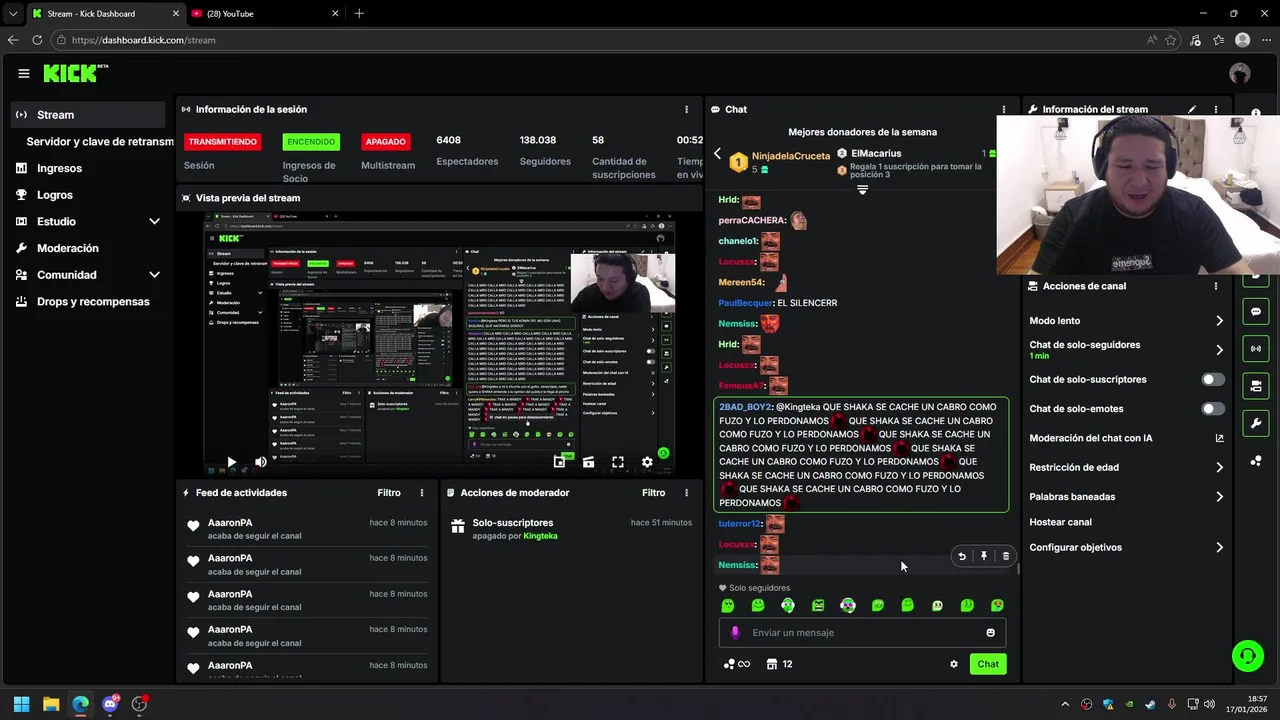
Task: Click the Enviar un mensaje input field
Action: (x=862, y=632)
